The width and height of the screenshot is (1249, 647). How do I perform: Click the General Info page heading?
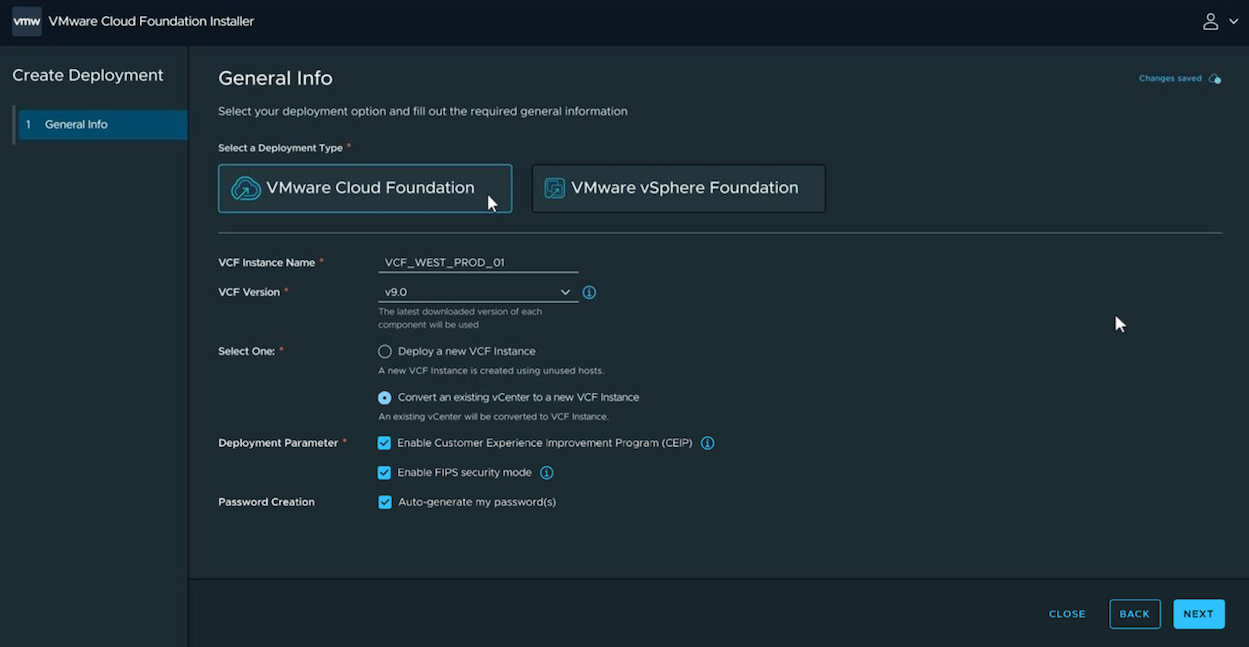point(275,78)
